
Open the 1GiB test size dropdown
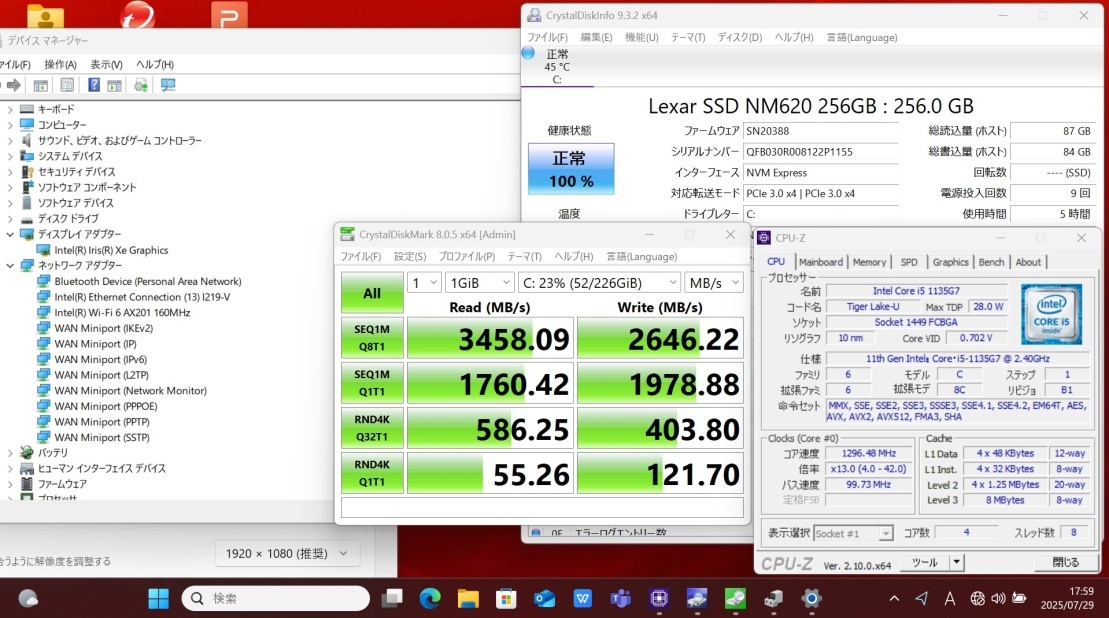(480, 283)
